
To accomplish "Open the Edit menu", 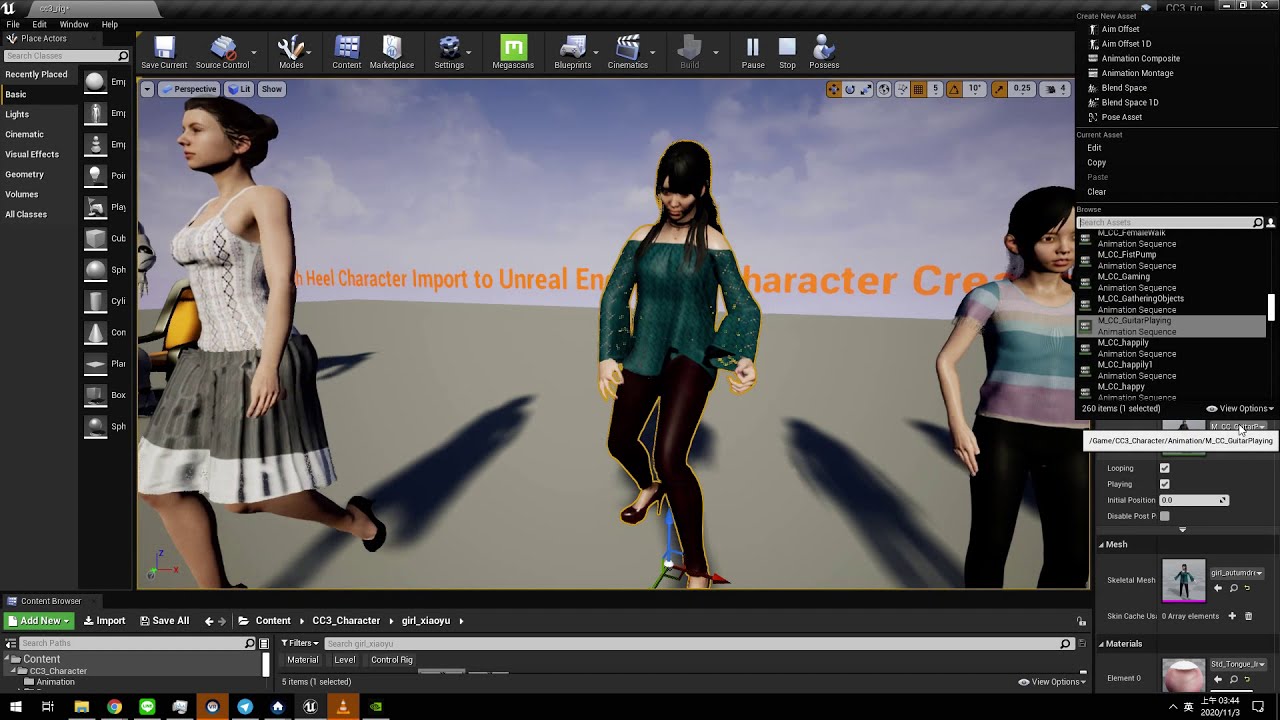I will (x=40, y=24).
